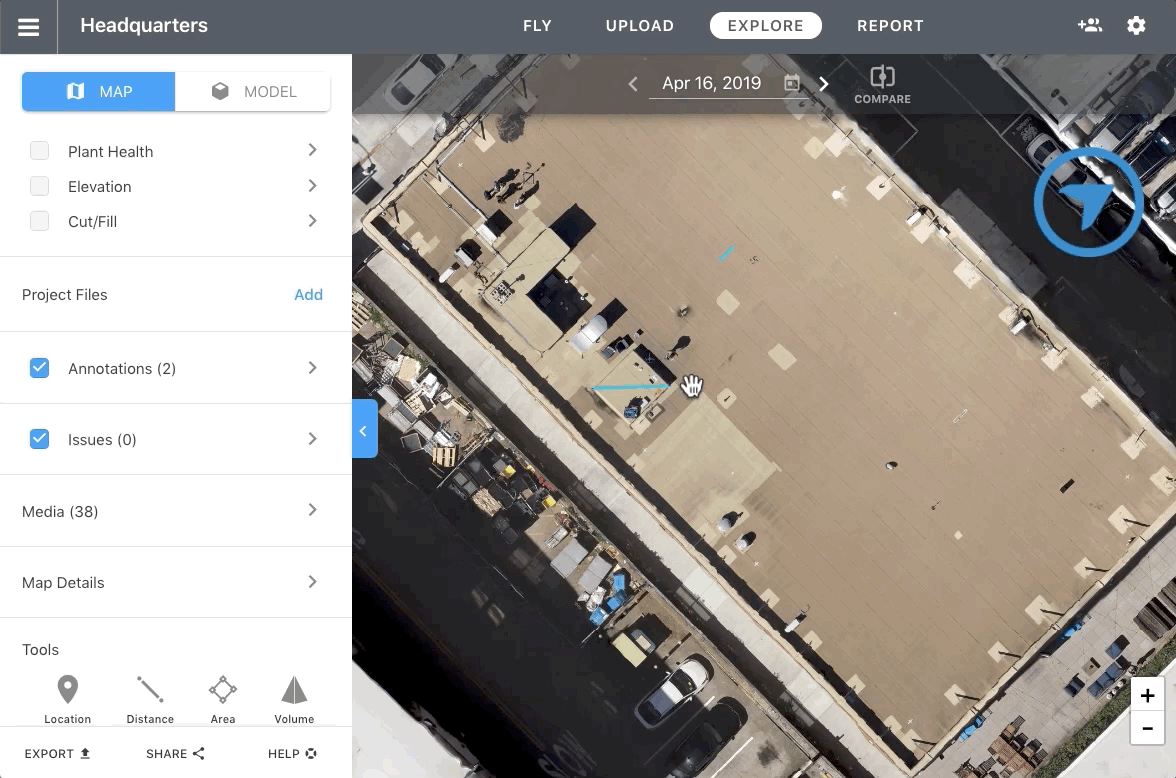Open the HELP button
This screenshot has height=778, width=1176.
292,753
